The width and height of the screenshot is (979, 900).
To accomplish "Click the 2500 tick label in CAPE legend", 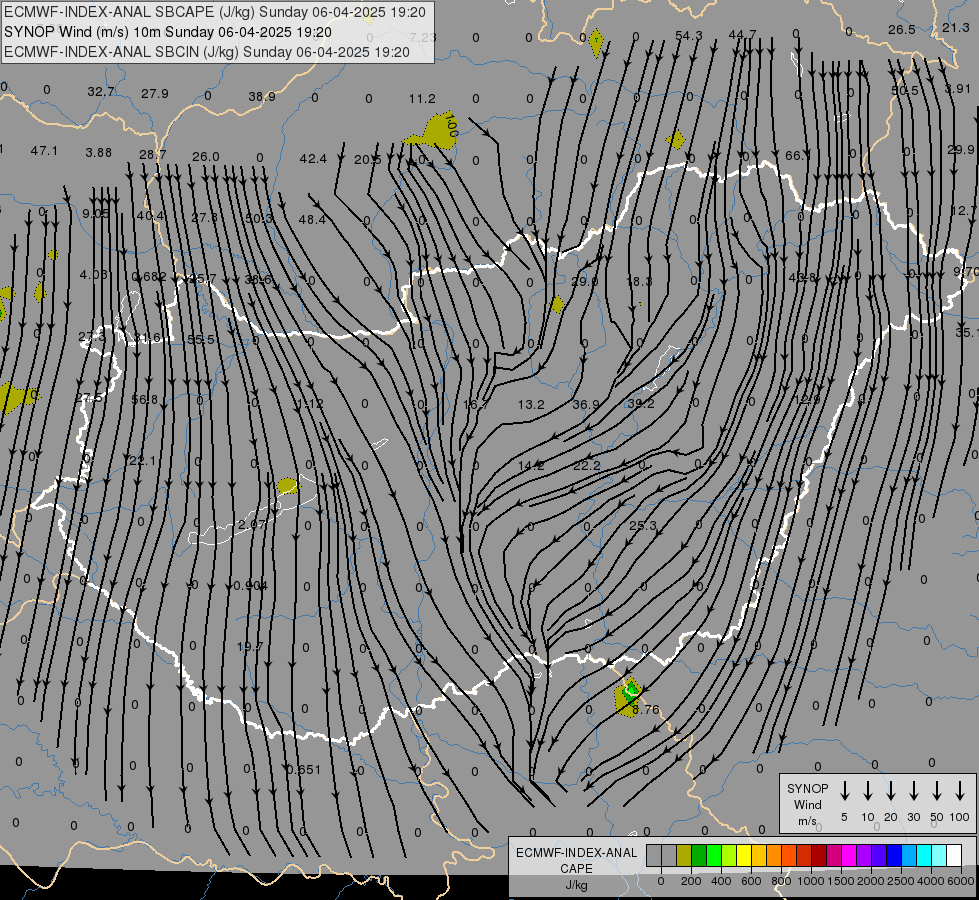I will point(901,881).
